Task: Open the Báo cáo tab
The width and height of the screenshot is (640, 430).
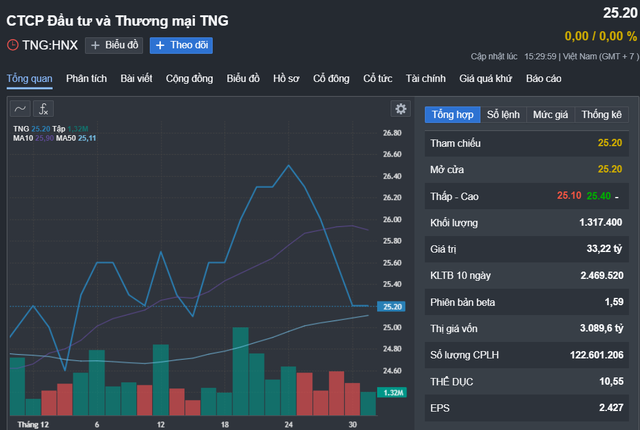Action: [x=543, y=78]
